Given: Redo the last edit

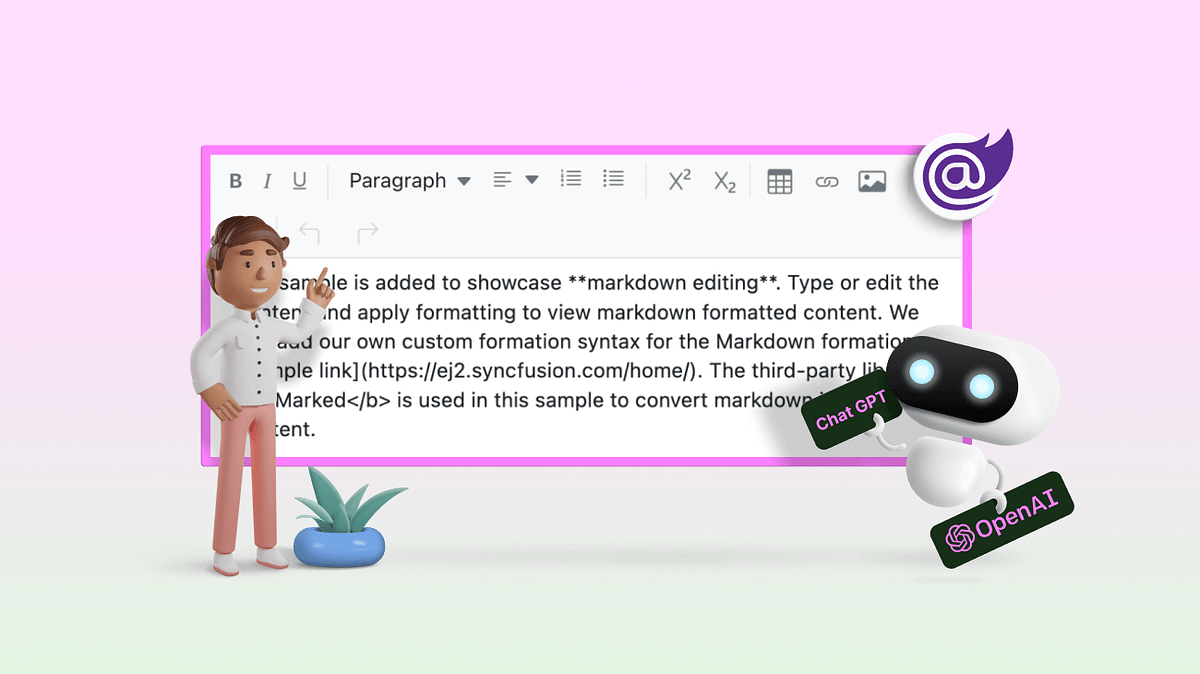Looking at the screenshot, I should click(x=366, y=231).
